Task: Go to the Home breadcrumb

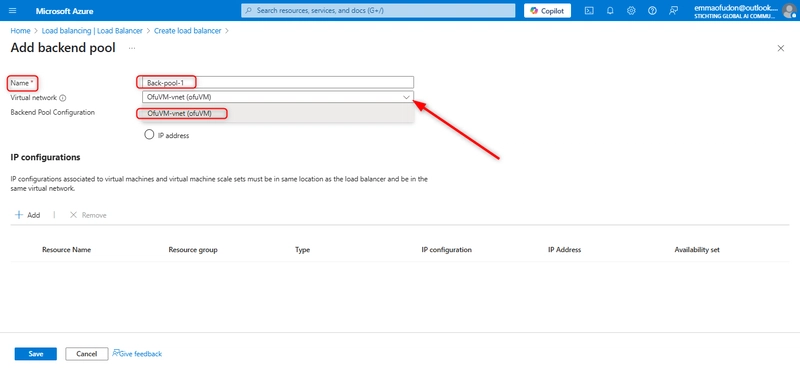Action: (x=20, y=31)
